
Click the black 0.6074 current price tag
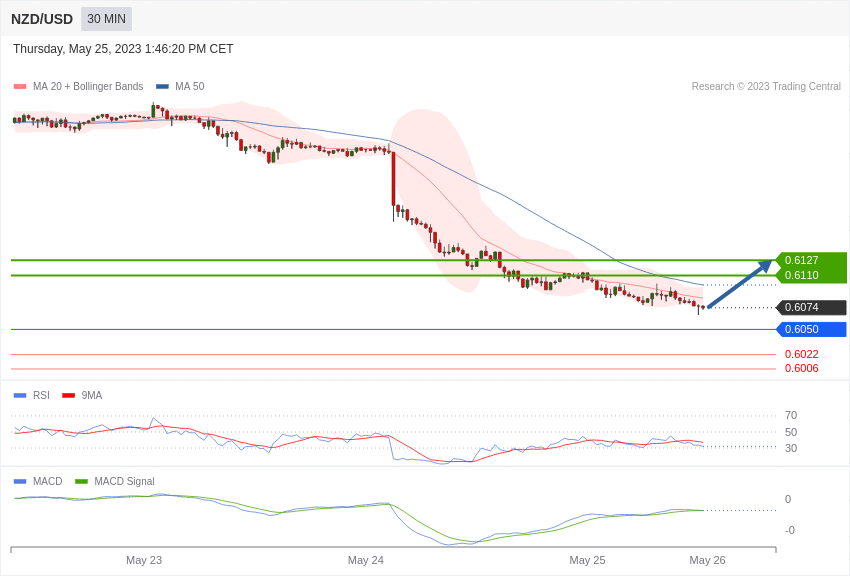pos(811,308)
